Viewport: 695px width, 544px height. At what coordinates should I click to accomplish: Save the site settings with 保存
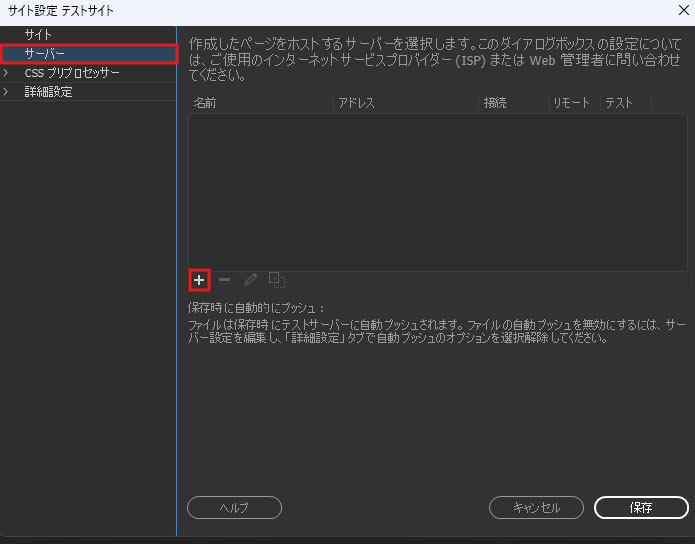tap(641, 508)
